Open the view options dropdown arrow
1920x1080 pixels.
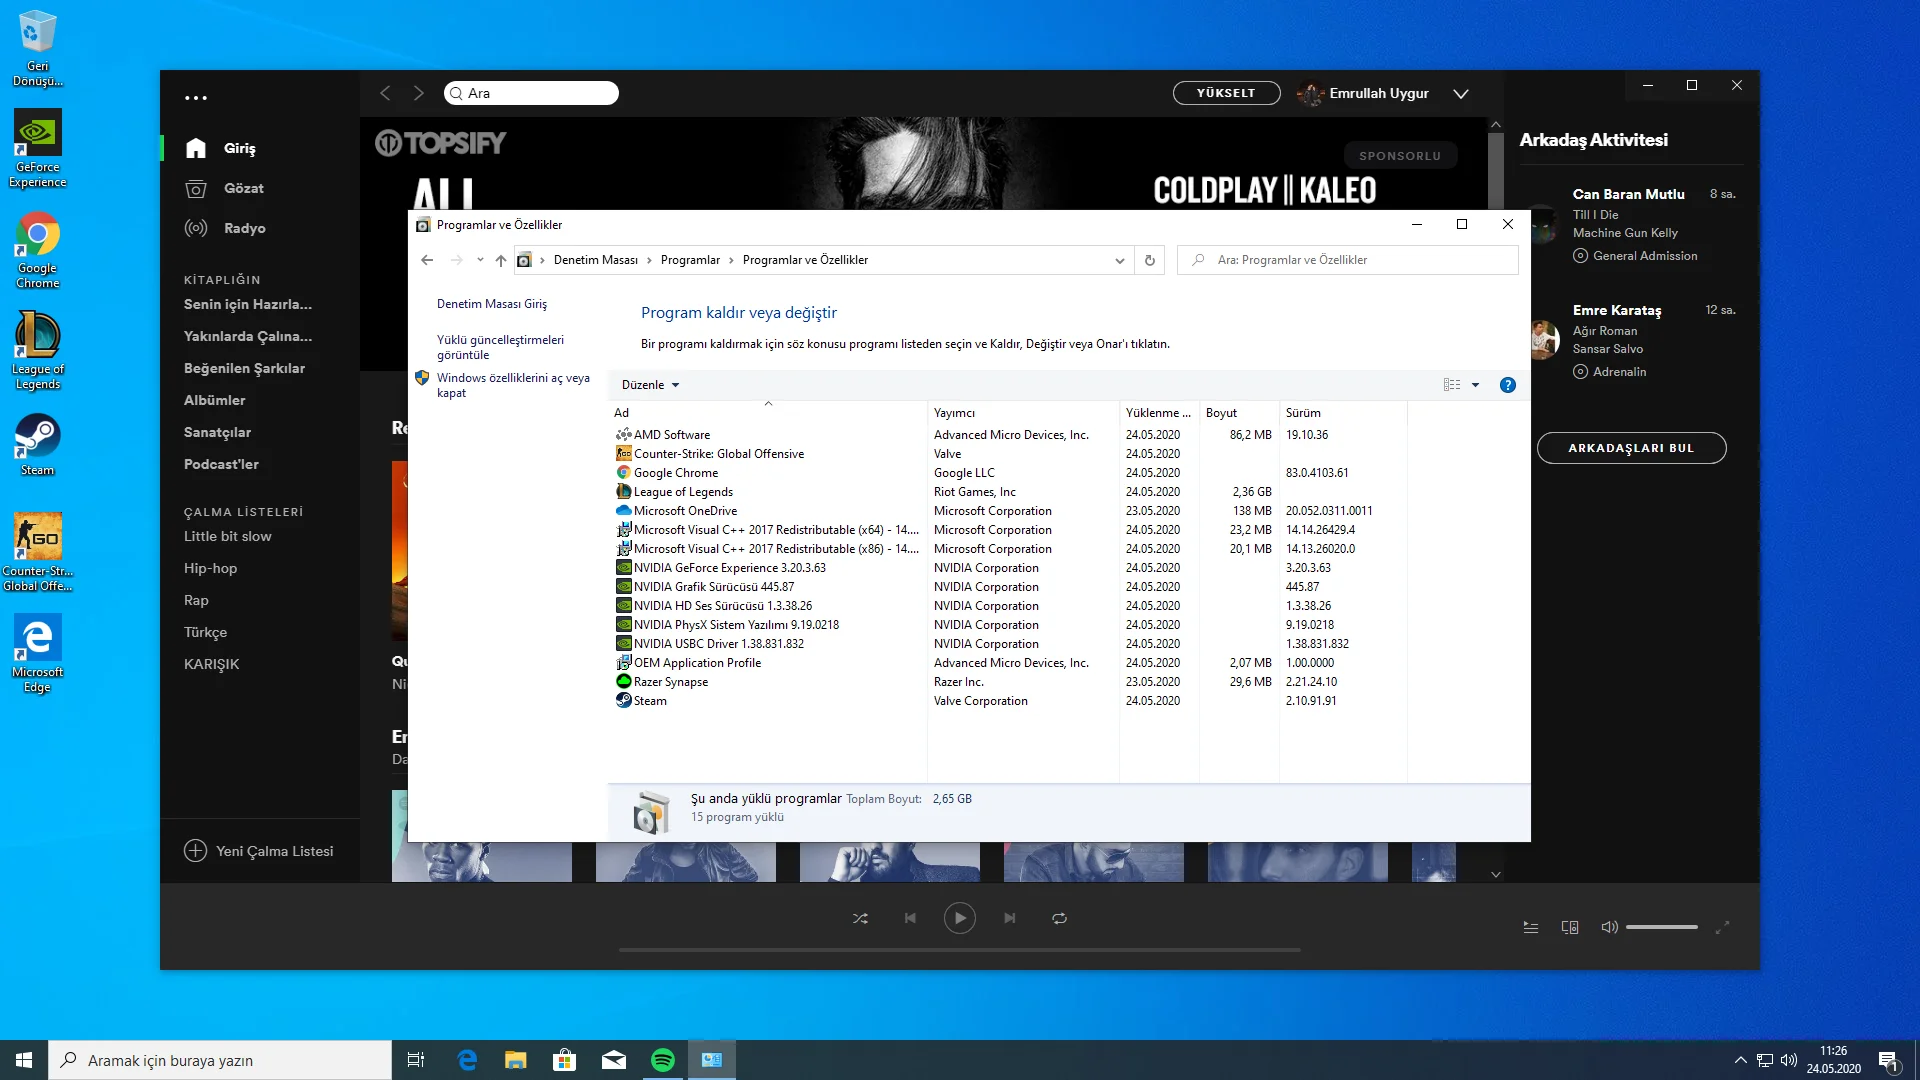[1475, 385]
